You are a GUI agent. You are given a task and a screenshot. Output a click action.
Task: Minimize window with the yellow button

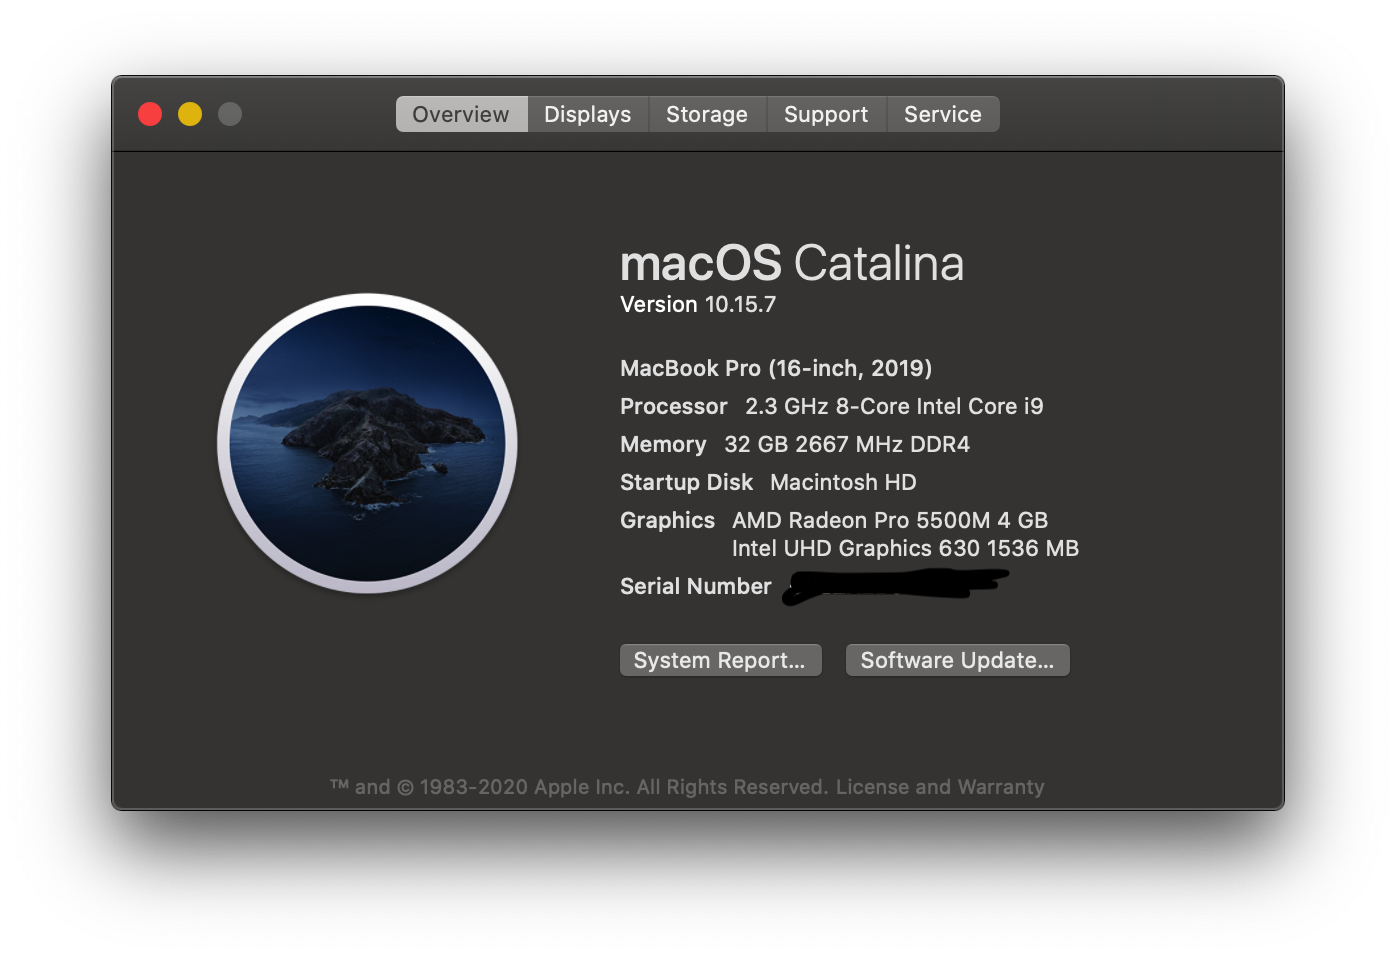[190, 114]
